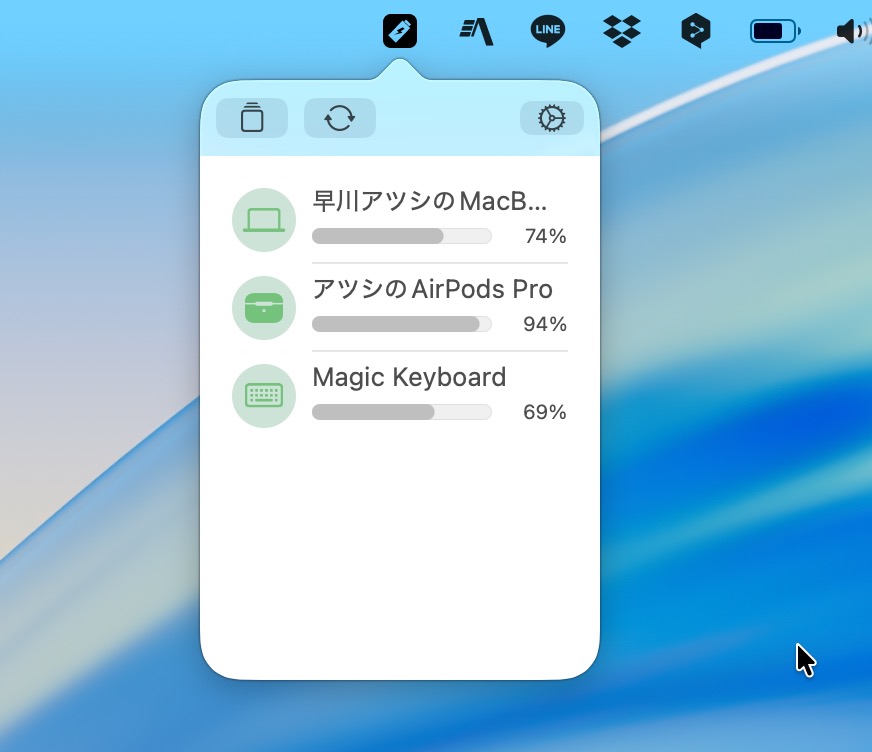Screen dimensions: 872x752
Task: Open the volume control in menu bar
Action: coord(852,31)
